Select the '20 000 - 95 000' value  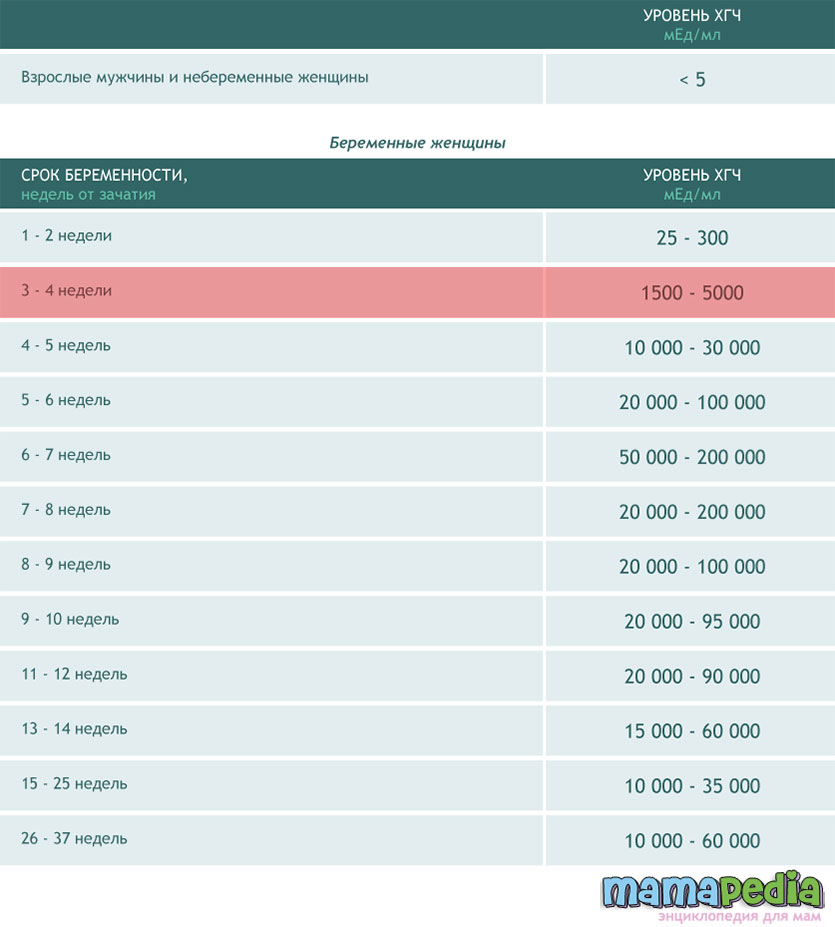pos(692,621)
